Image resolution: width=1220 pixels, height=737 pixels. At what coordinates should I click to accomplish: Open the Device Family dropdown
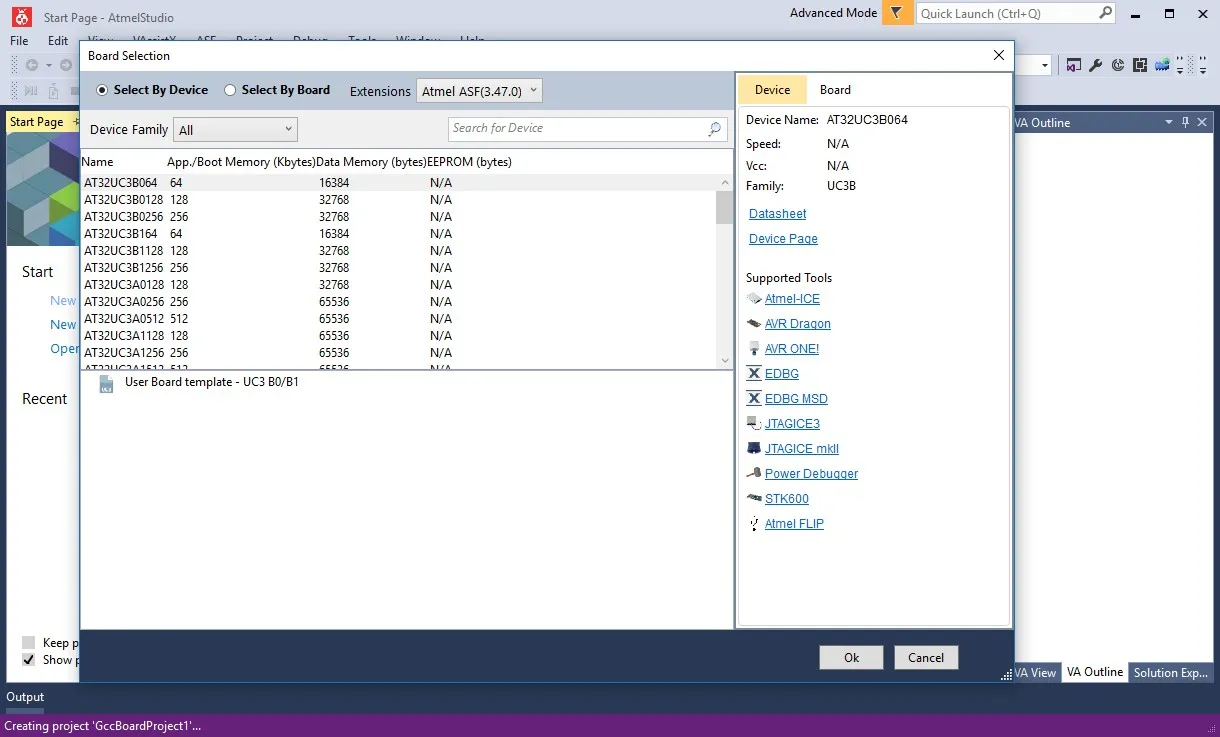(236, 130)
